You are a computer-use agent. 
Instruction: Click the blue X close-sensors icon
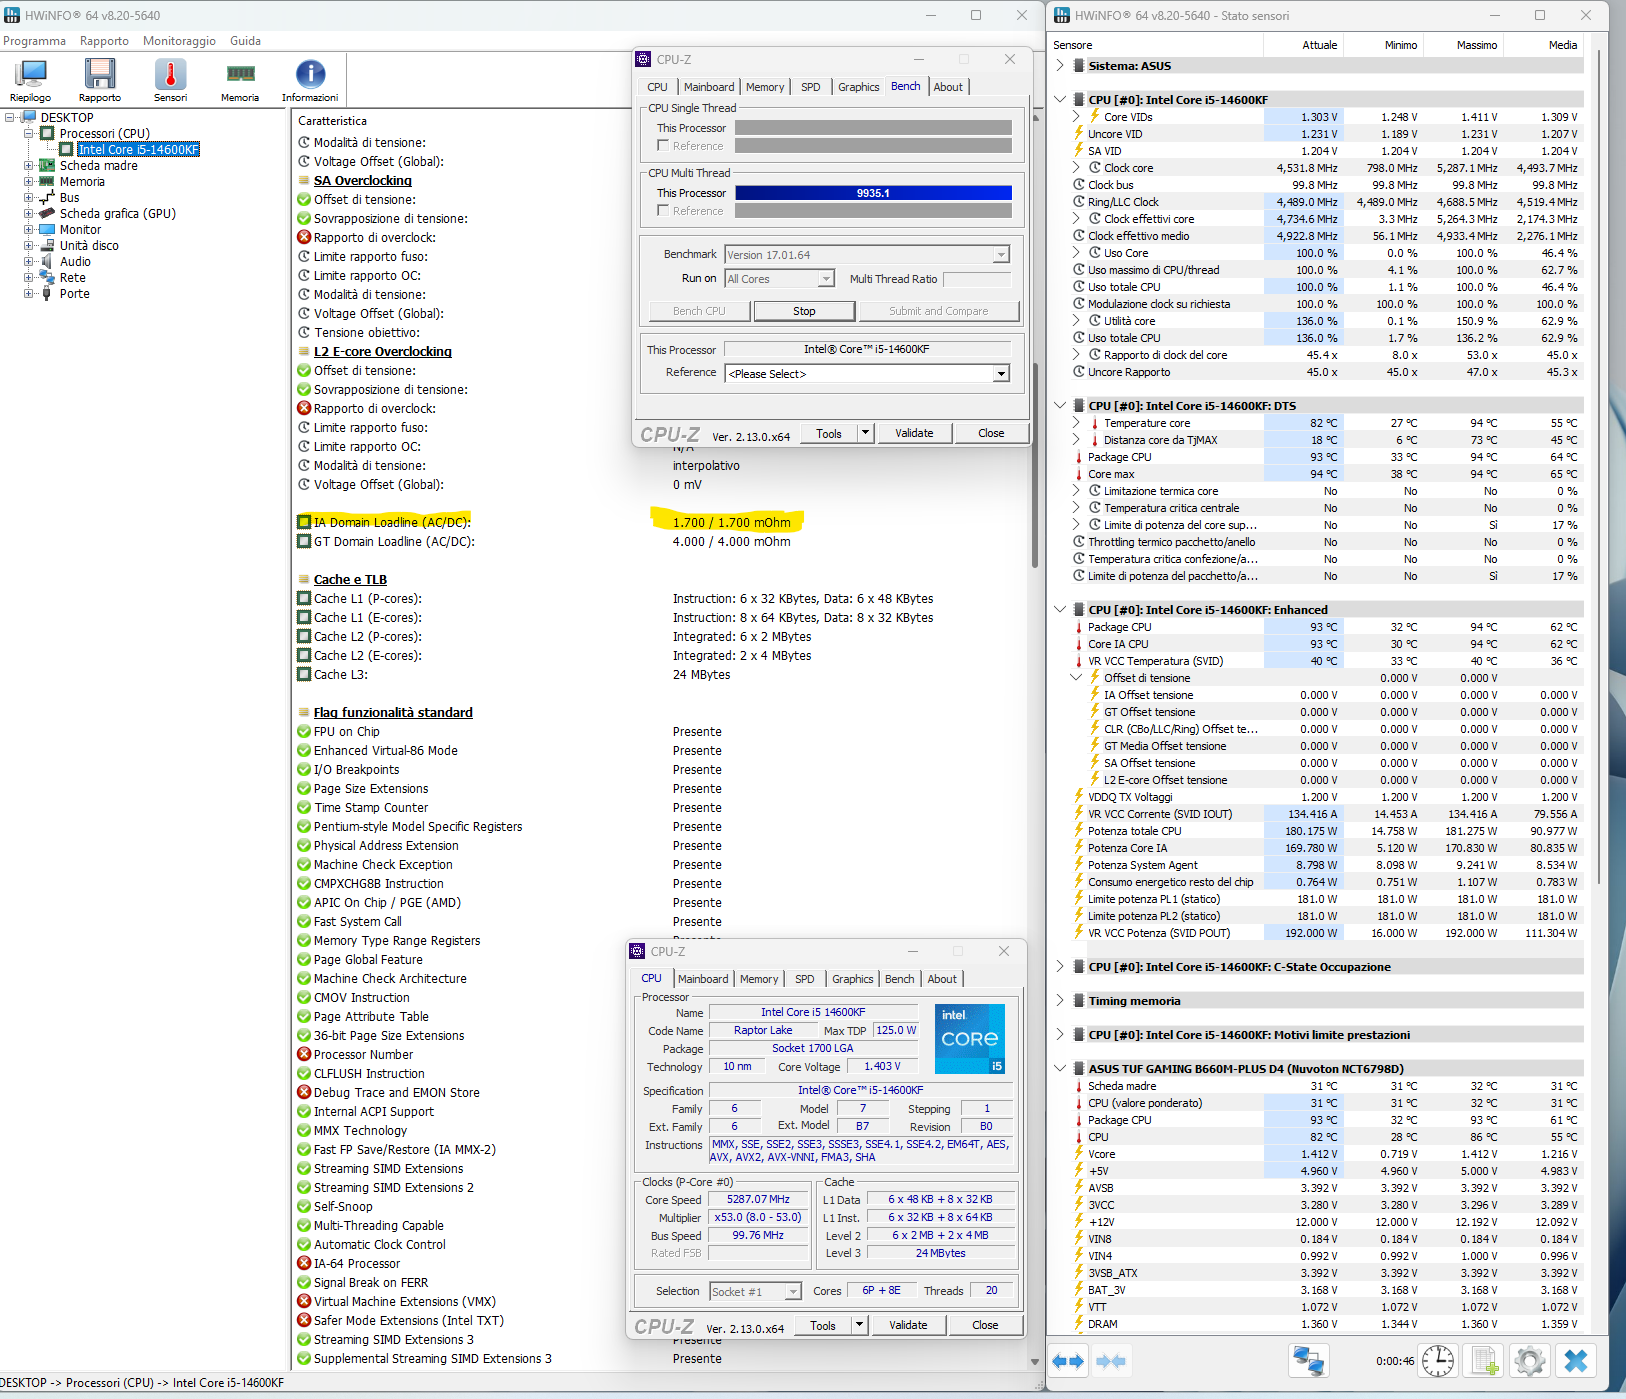click(x=1576, y=1361)
